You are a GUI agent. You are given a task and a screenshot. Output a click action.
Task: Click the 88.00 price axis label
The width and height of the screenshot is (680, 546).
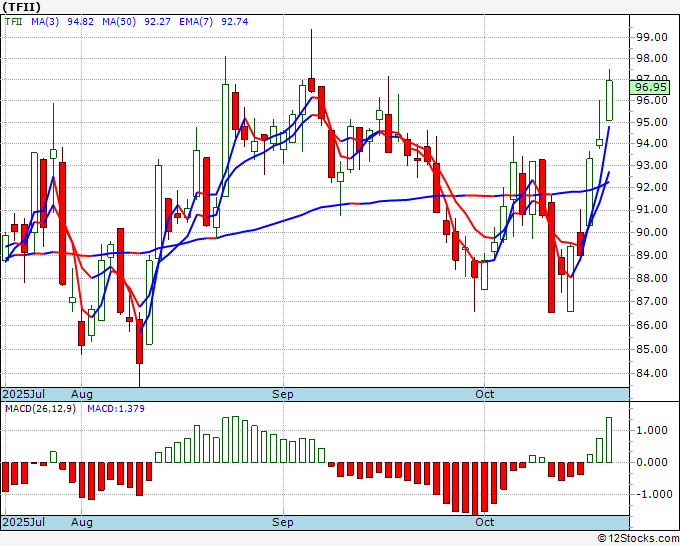[651, 278]
